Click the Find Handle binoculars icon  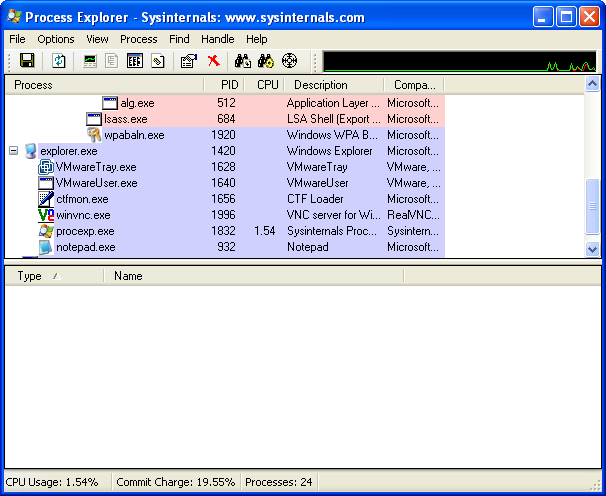tap(242, 61)
